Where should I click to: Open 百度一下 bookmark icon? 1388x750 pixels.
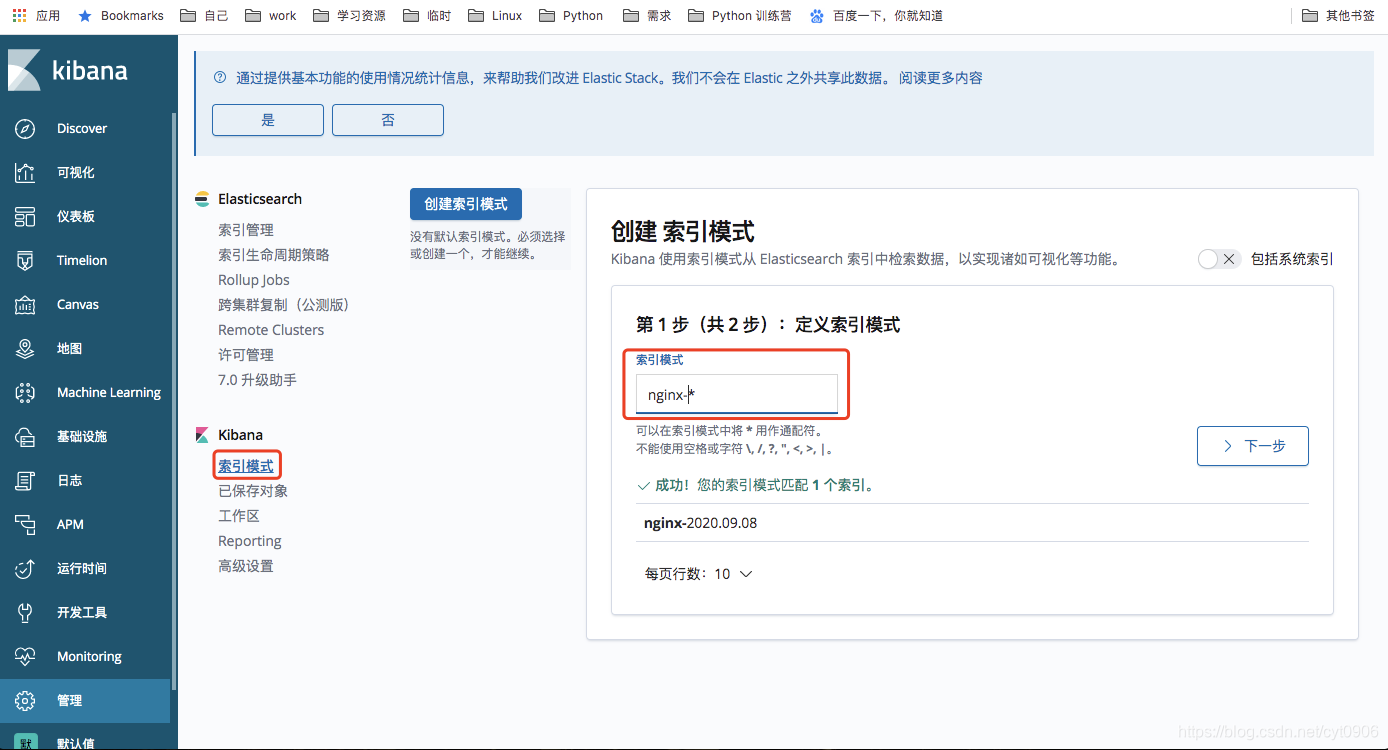pos(817,15)
